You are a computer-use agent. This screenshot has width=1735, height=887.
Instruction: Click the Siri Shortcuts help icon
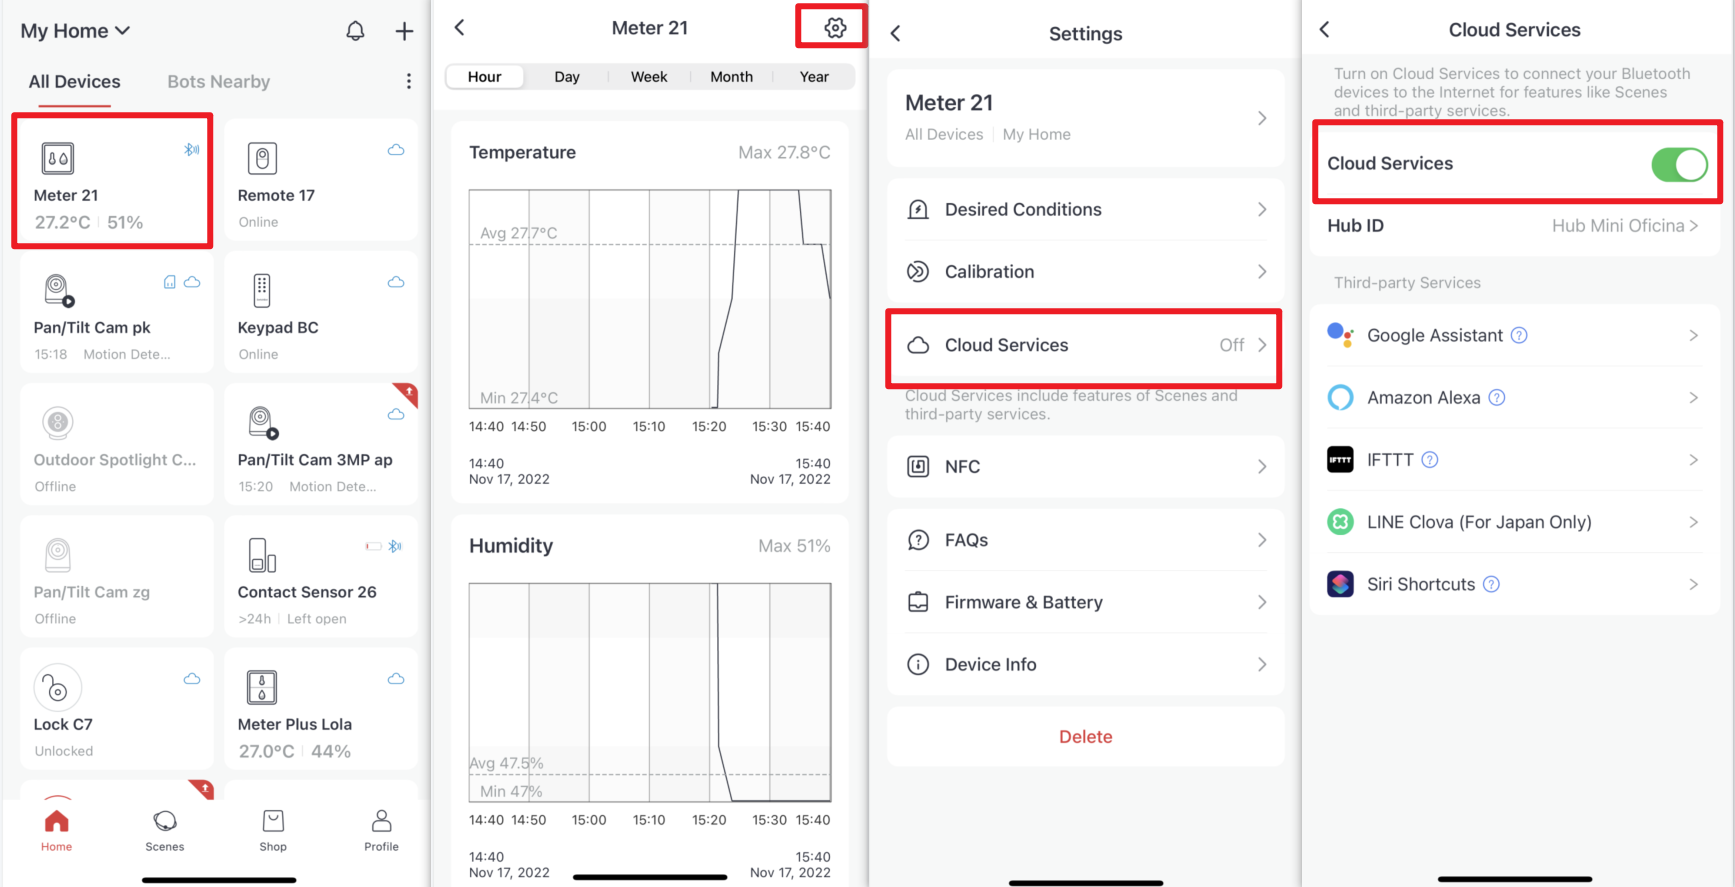(x=1491, y=584)
